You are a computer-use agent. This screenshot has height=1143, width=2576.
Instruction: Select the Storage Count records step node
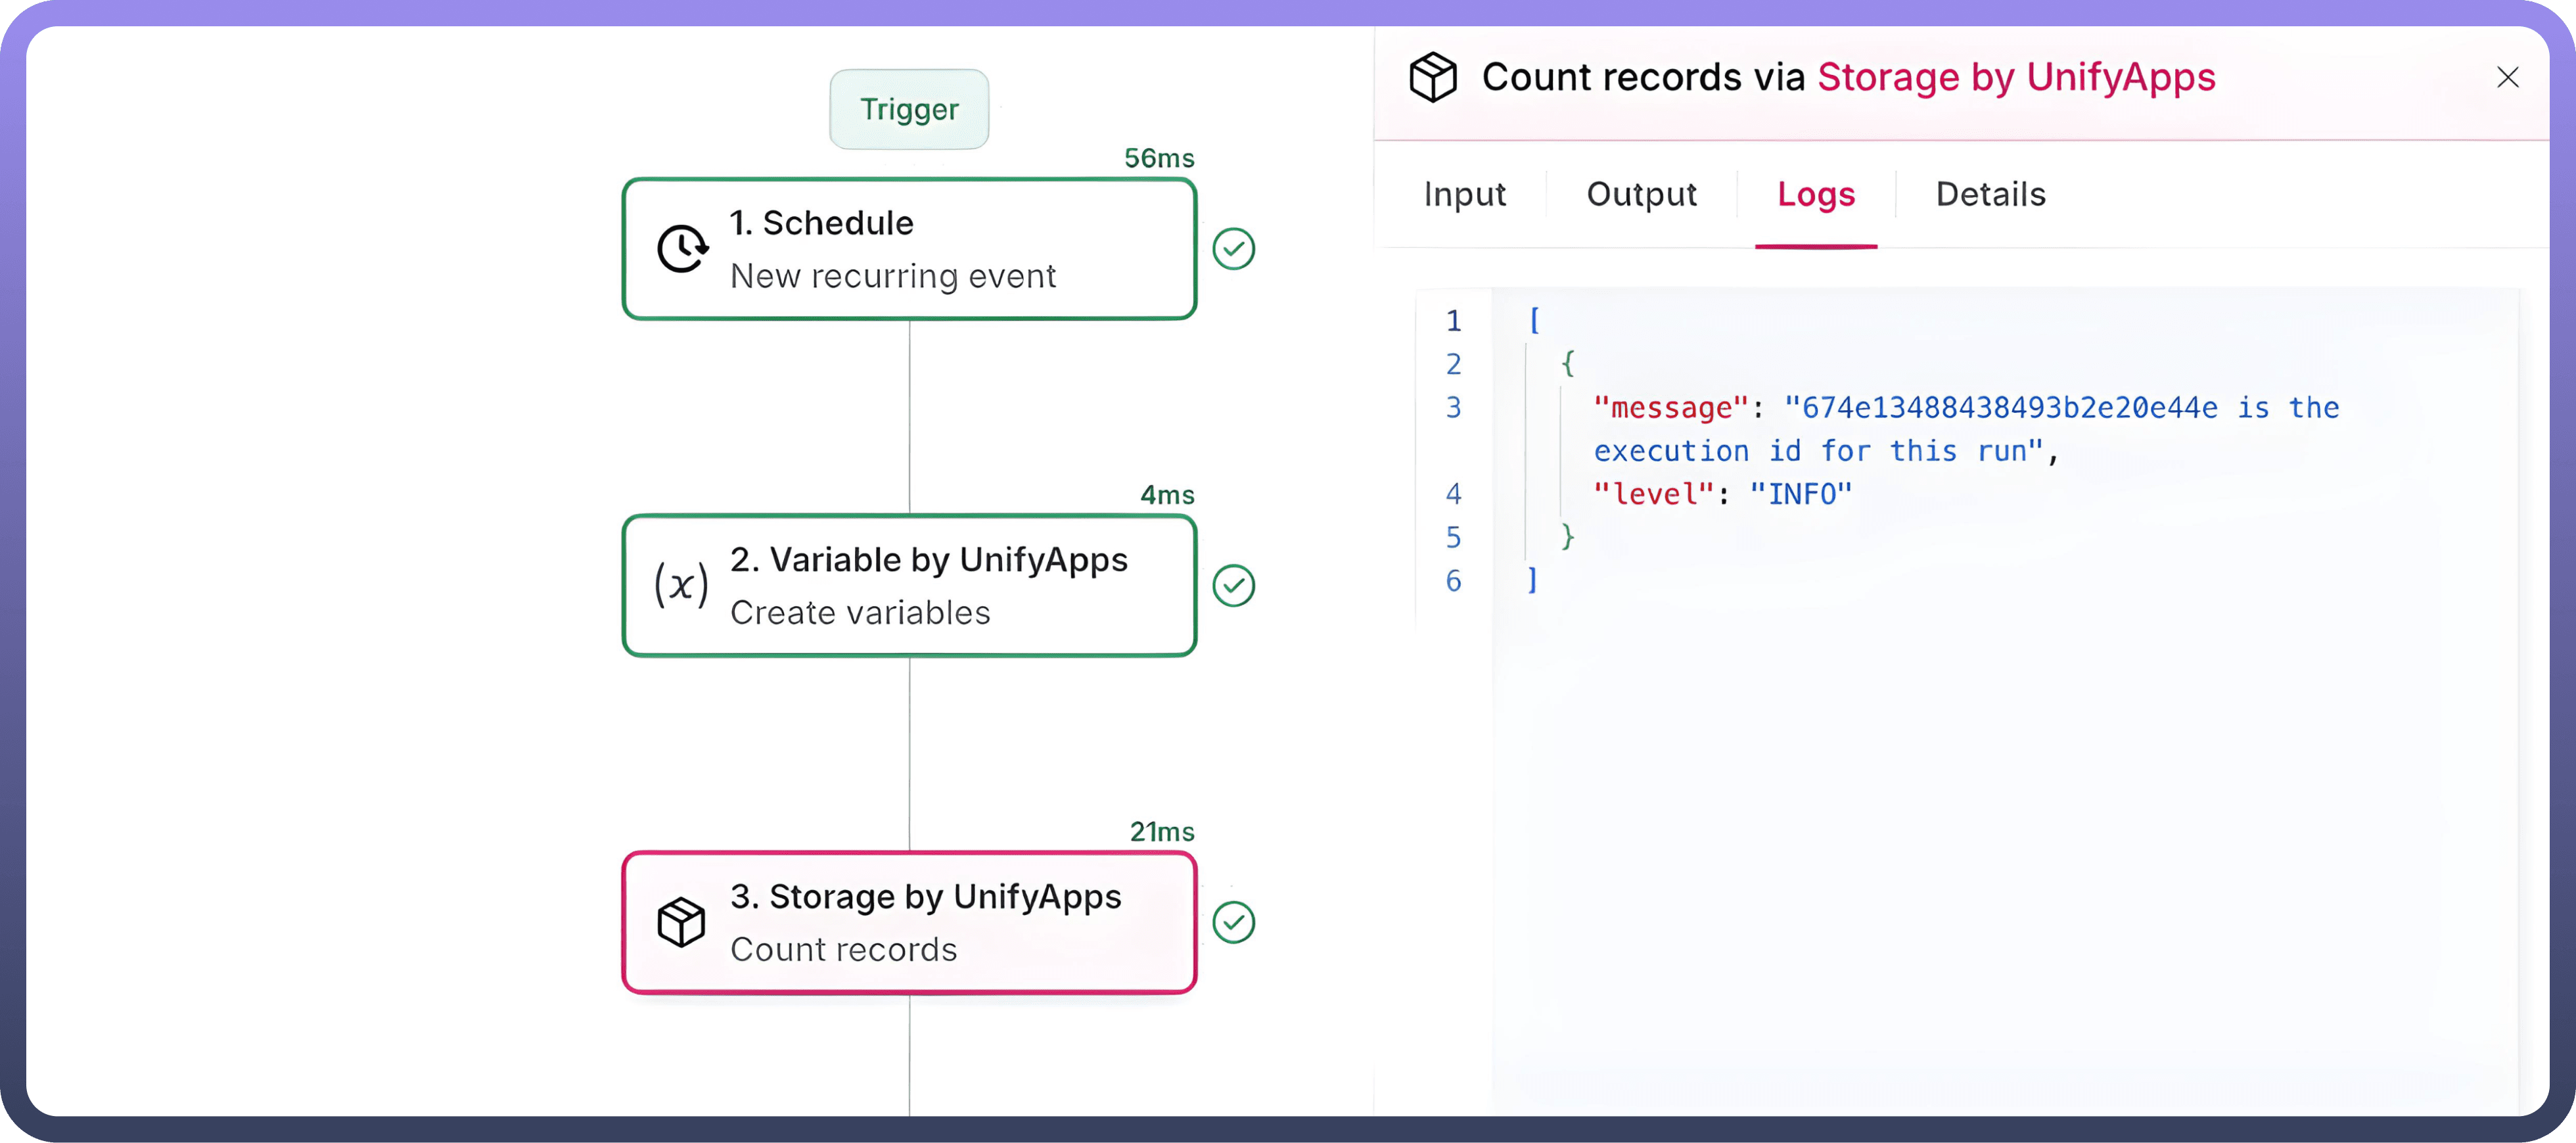908,922
